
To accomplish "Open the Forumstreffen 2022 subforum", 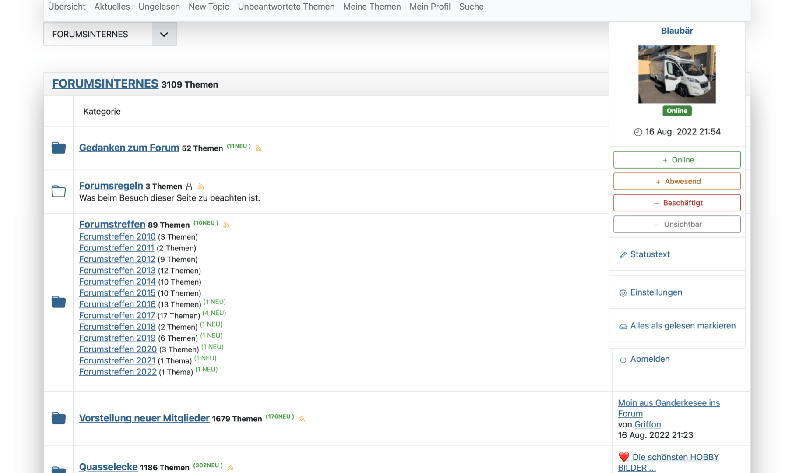I will point(118,371).
